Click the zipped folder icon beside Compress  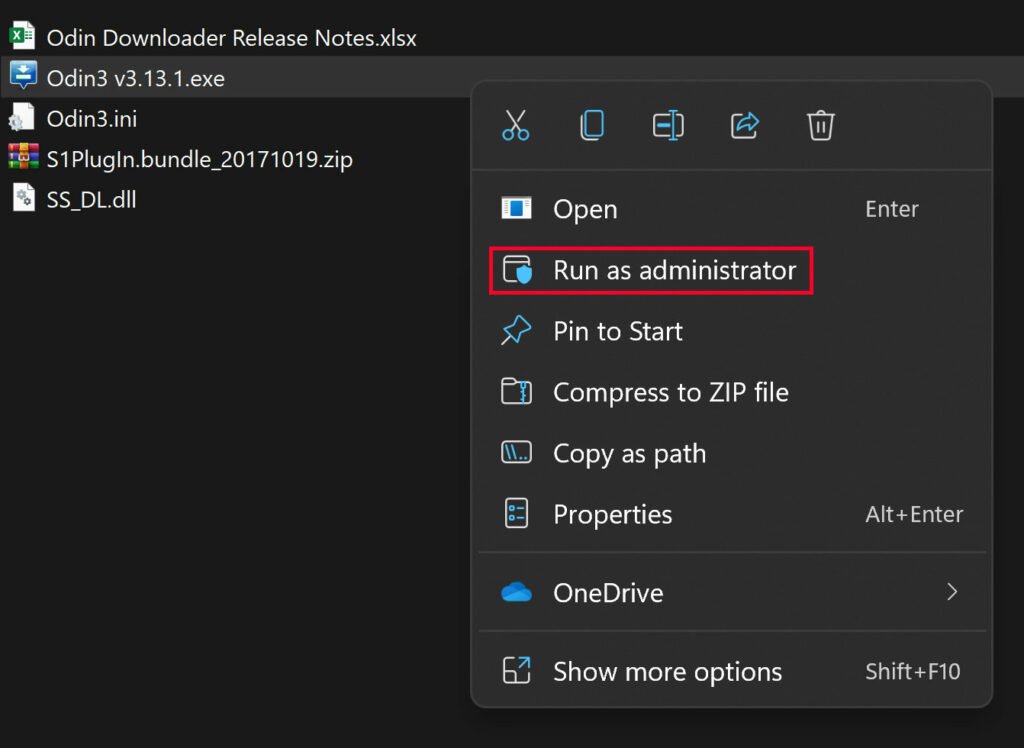(x=516, y=391)
